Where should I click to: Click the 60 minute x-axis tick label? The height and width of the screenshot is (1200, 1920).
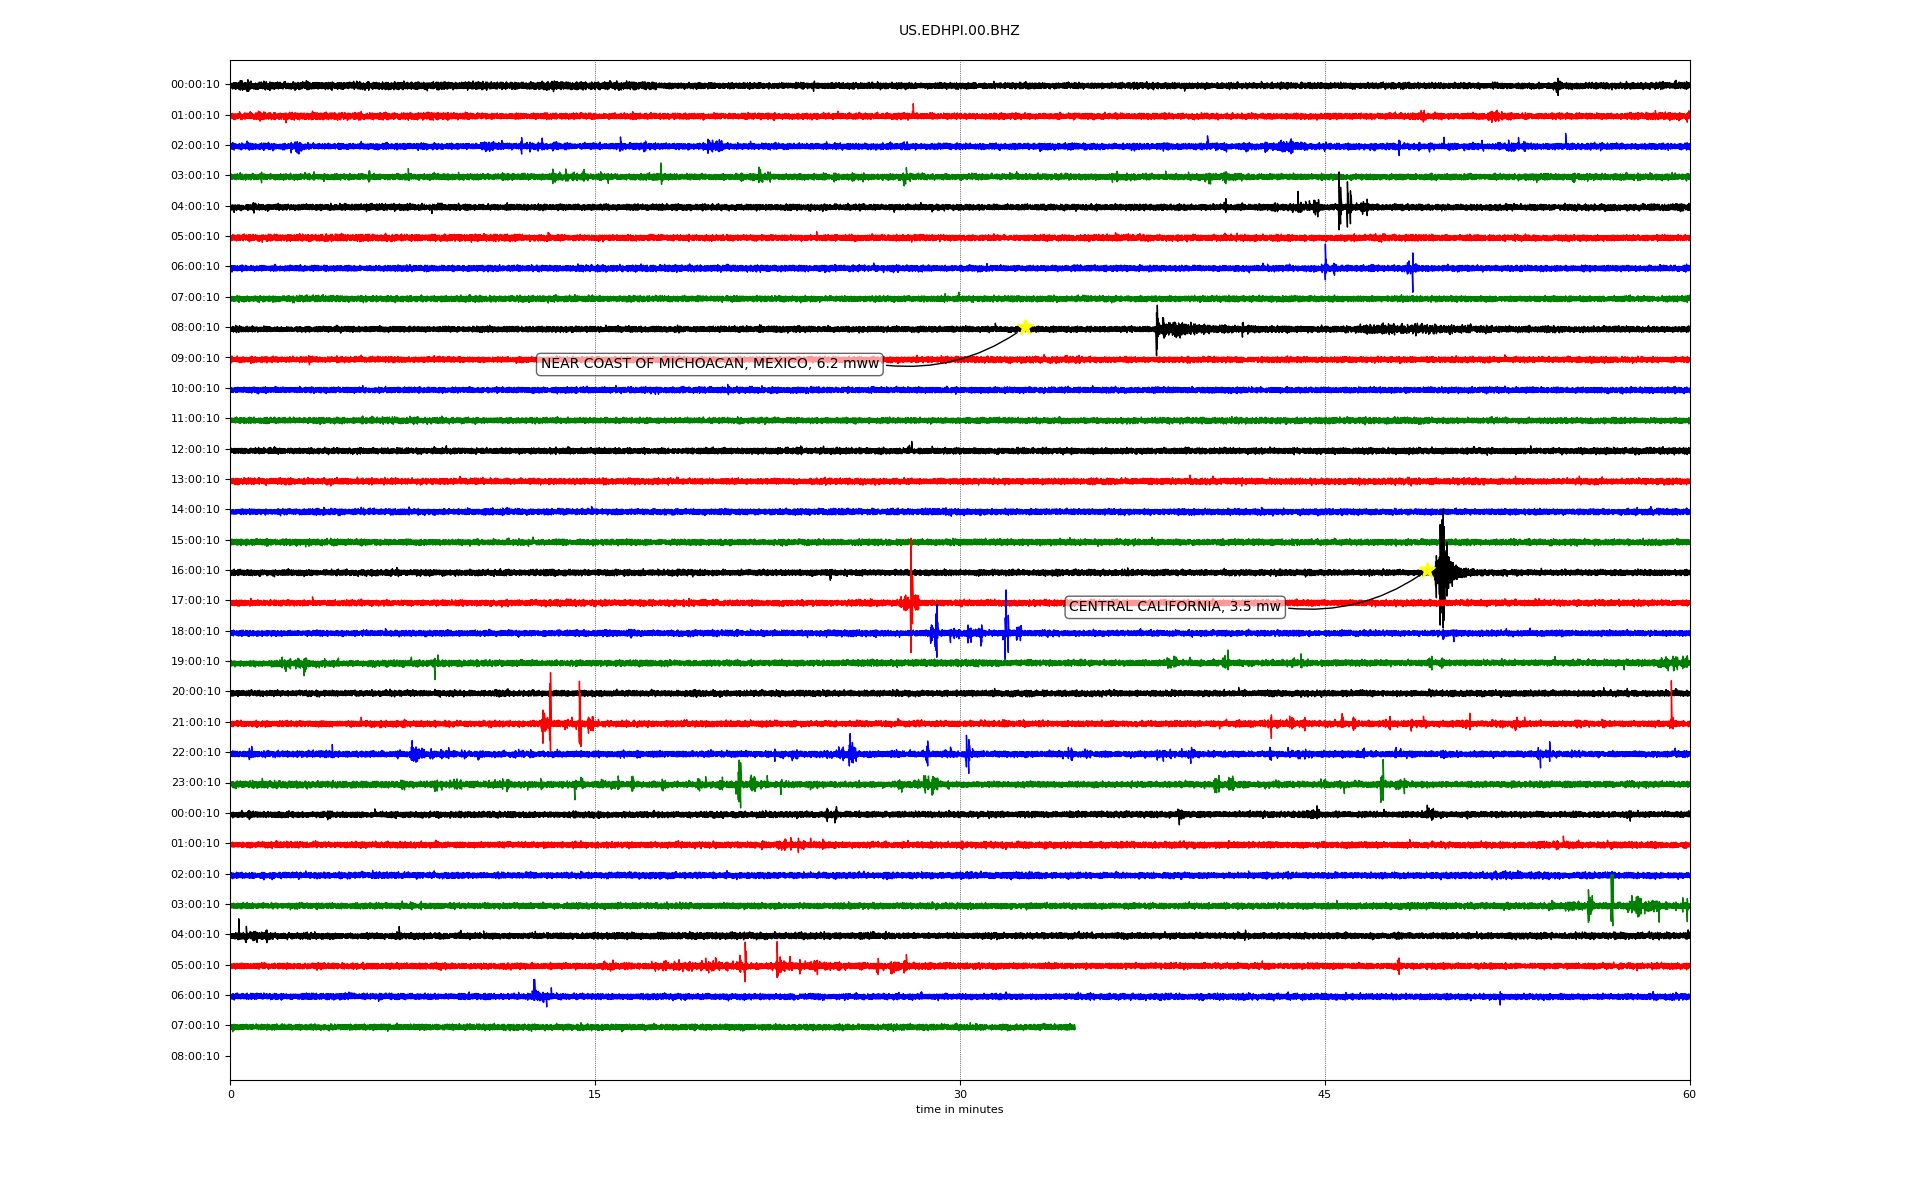pyautogui.click(x=1689, y=1094)
